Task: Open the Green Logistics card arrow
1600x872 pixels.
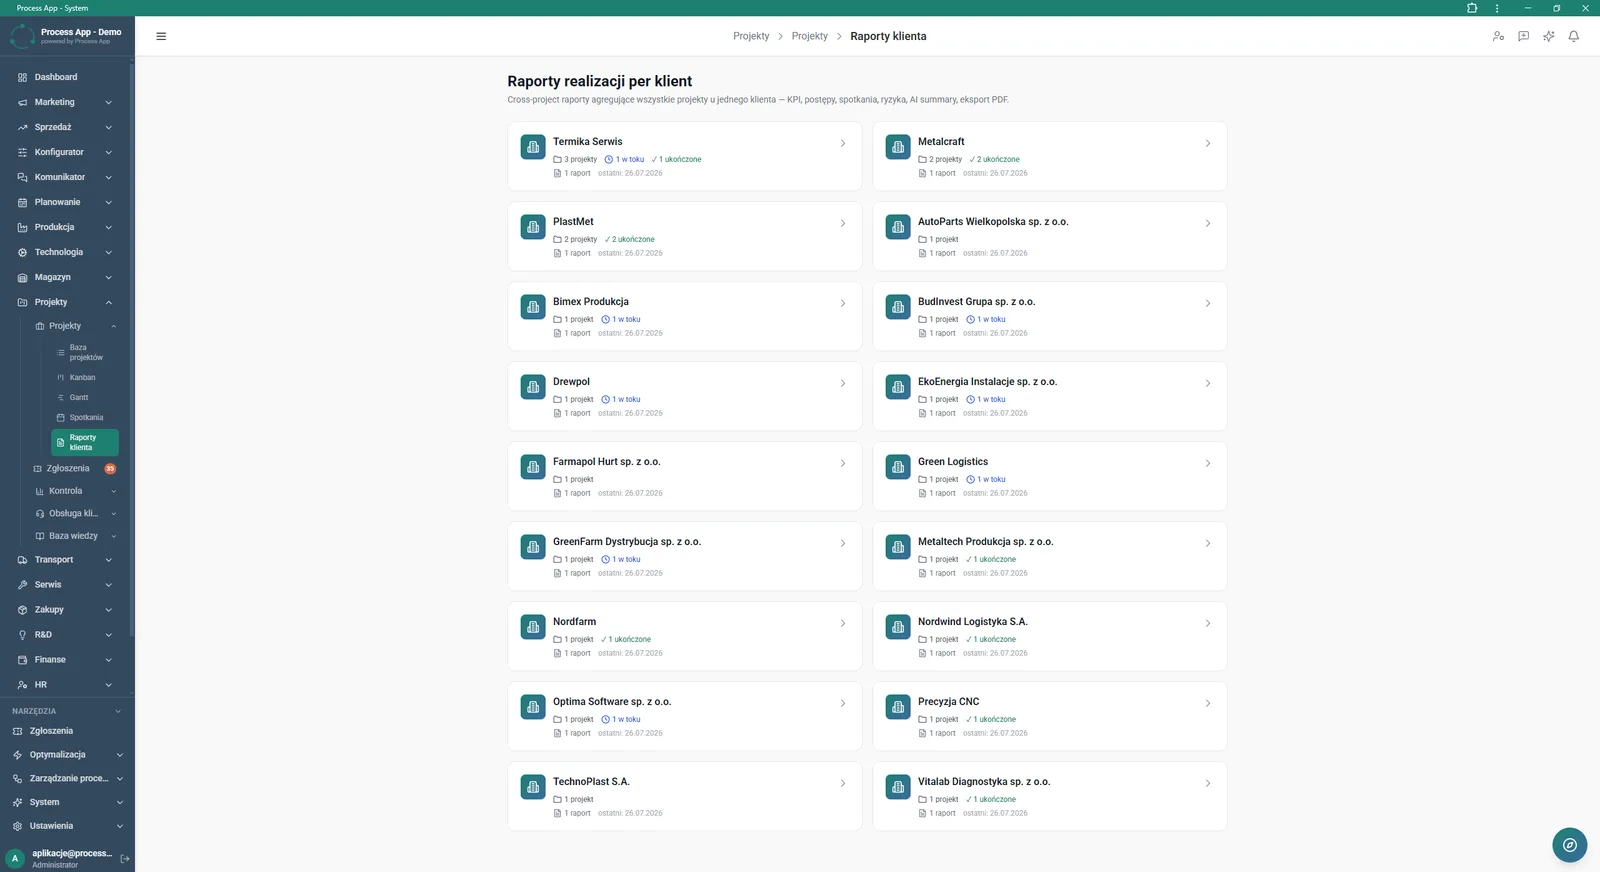Action: pyautogui.click(x=1208, y=463)
